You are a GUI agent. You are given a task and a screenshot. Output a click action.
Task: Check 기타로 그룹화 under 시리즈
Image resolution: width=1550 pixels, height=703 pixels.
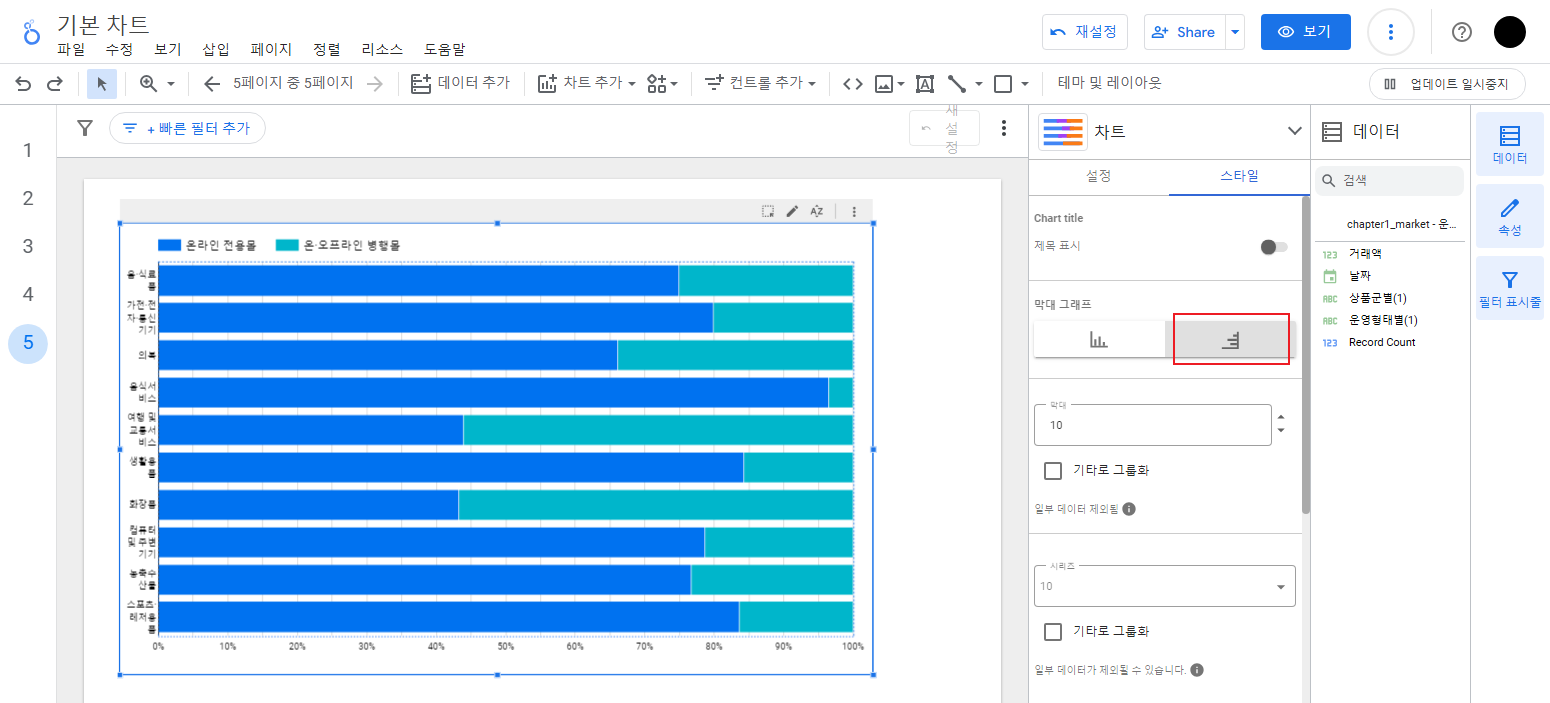pyautogui.click(x=1052, y=632)
